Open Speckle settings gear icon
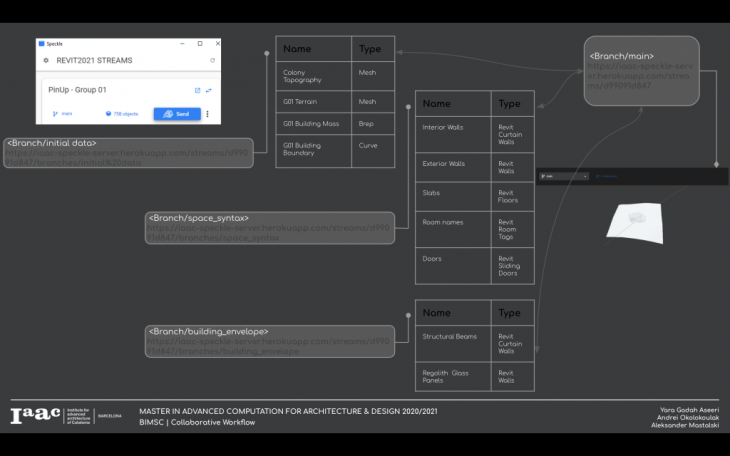The height and width of the screenshot is (456, 730). coord(46,60)
